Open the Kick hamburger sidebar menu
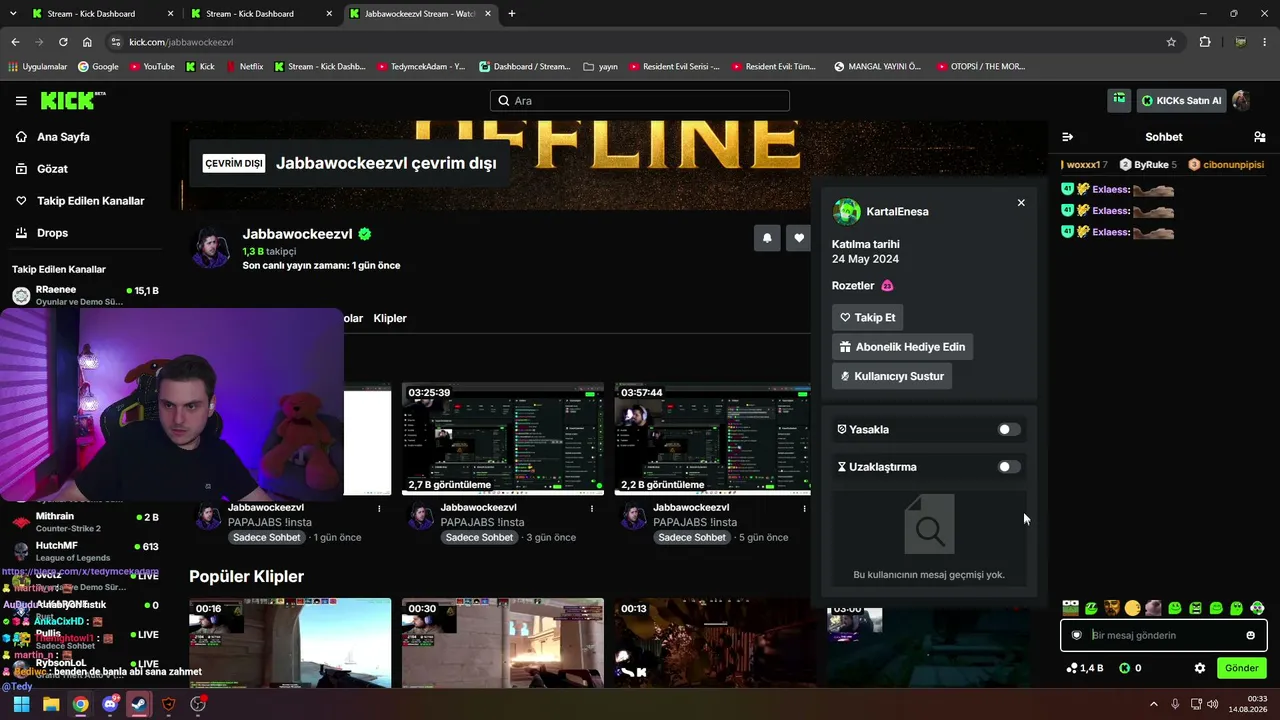This screenshot has height=720, width=1280. [21, 101]
